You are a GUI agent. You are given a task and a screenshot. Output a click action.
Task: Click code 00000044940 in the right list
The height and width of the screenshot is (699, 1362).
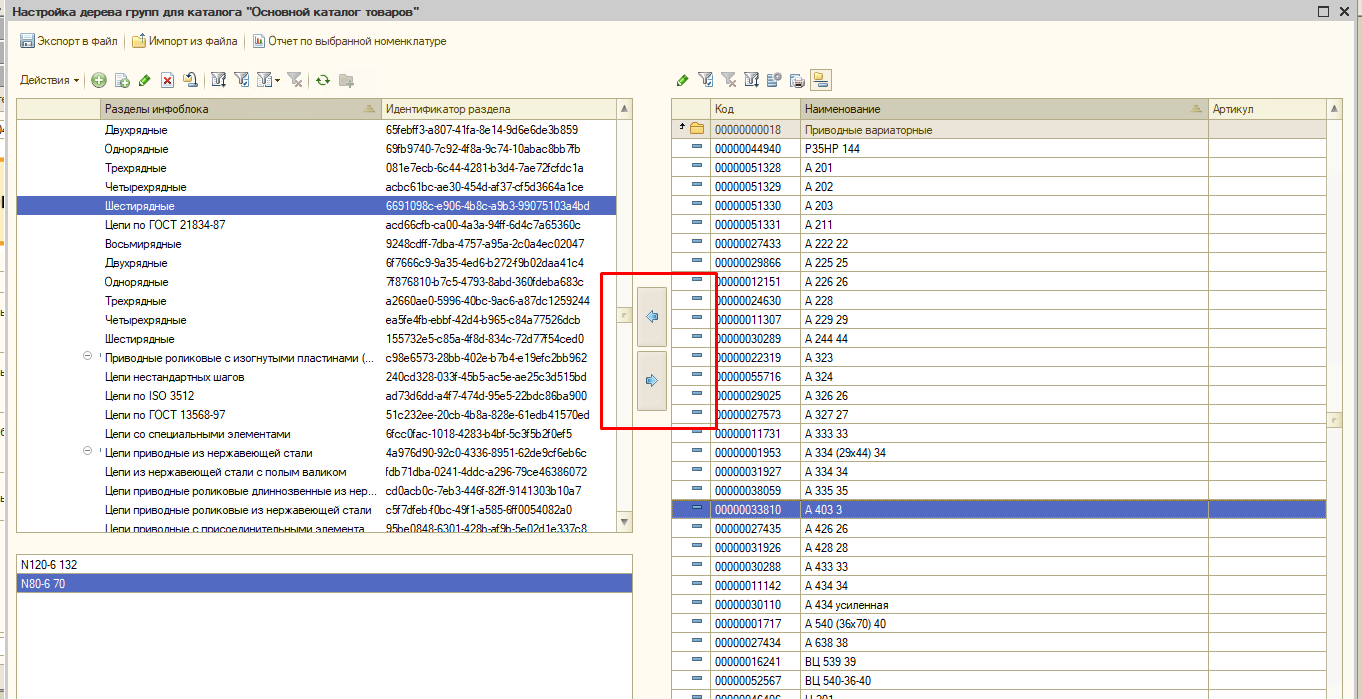(x=748, y=148)
